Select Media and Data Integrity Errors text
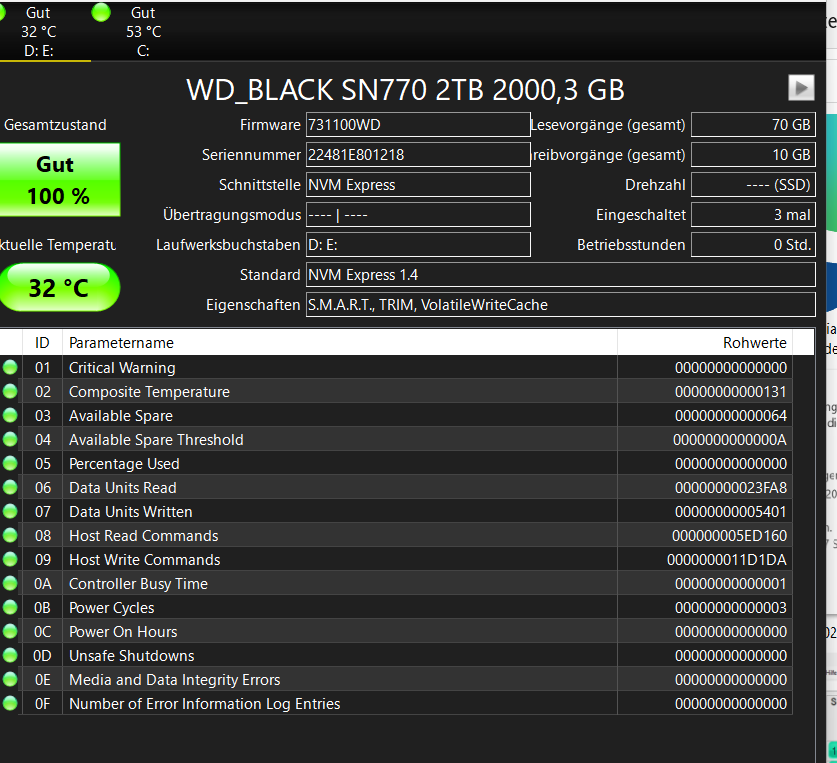This screenshot has height=763, width=837. click(175, 680)
